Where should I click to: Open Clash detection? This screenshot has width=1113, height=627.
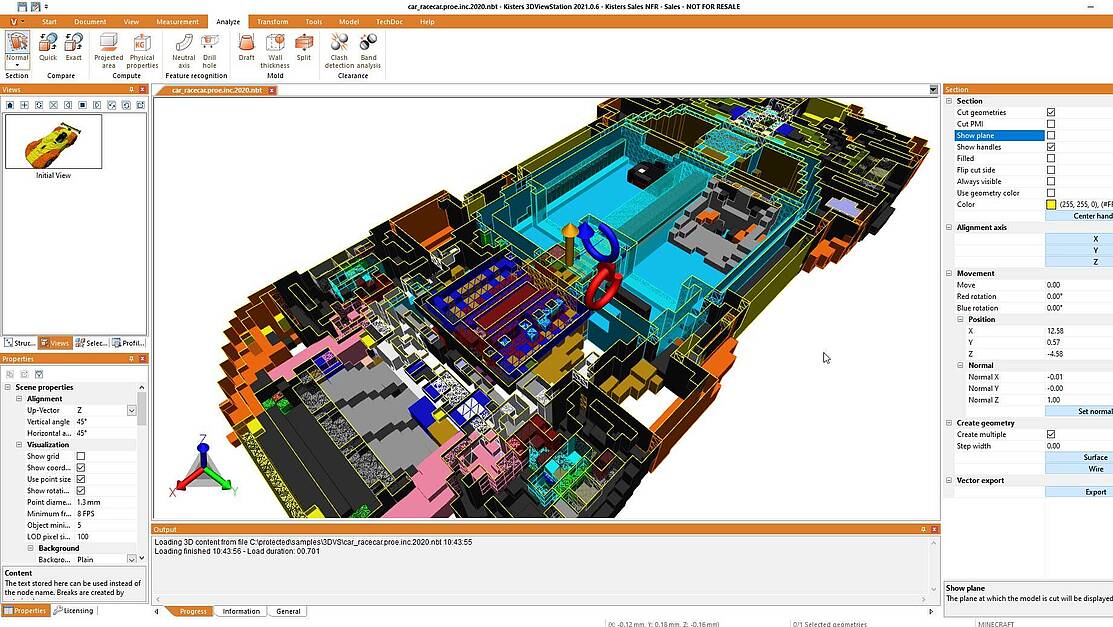click(x=339, y=51)
